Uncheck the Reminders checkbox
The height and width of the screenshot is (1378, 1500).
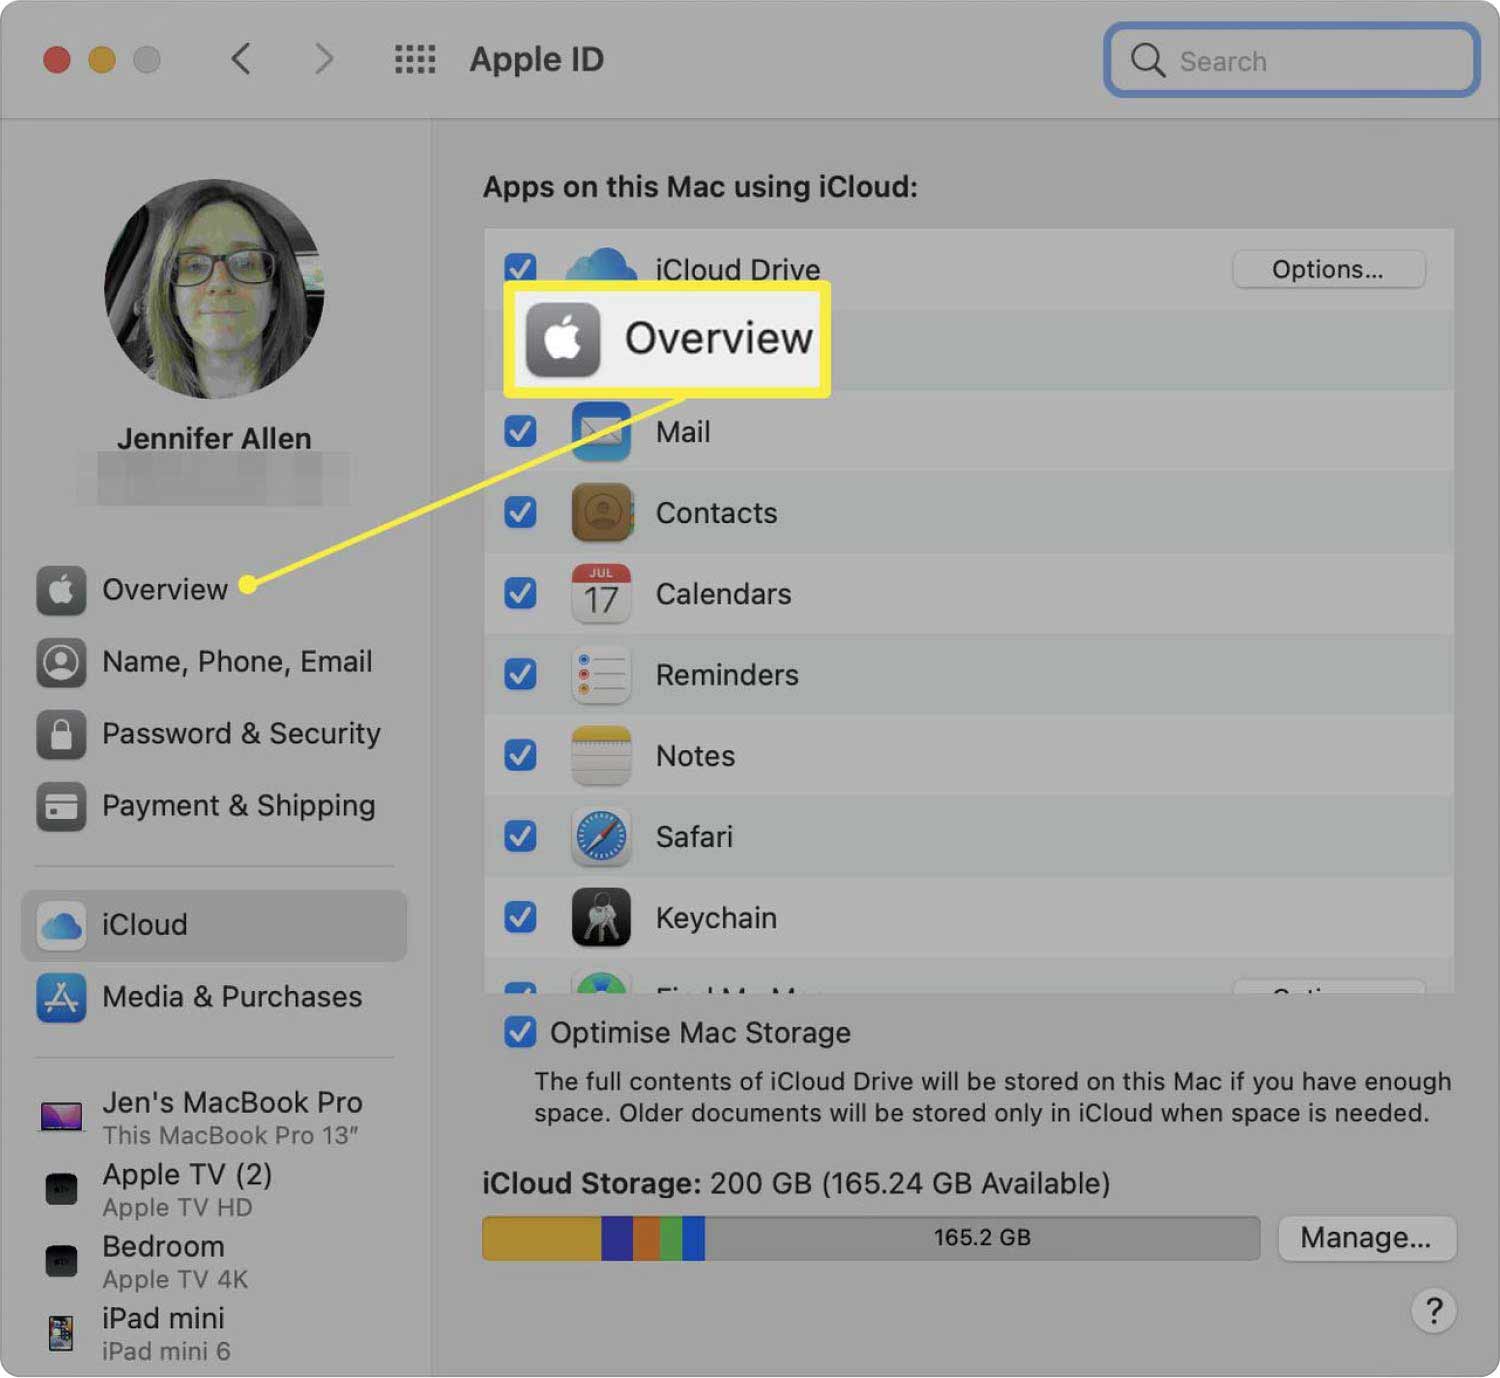coord(520,675)
